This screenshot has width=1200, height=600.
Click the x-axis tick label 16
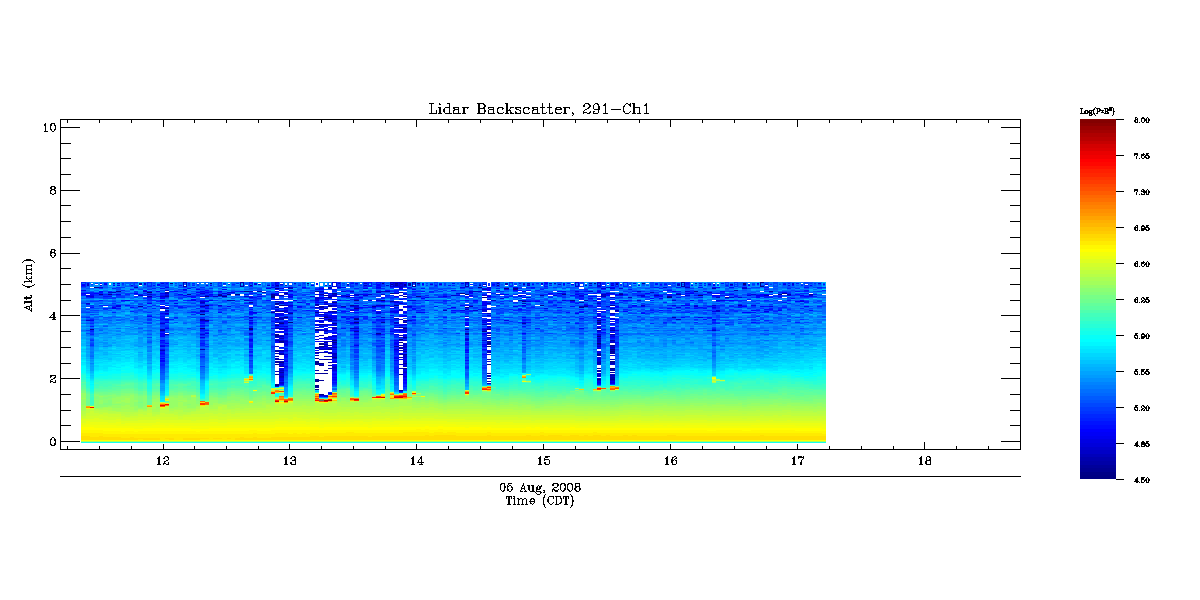point(670,461)
